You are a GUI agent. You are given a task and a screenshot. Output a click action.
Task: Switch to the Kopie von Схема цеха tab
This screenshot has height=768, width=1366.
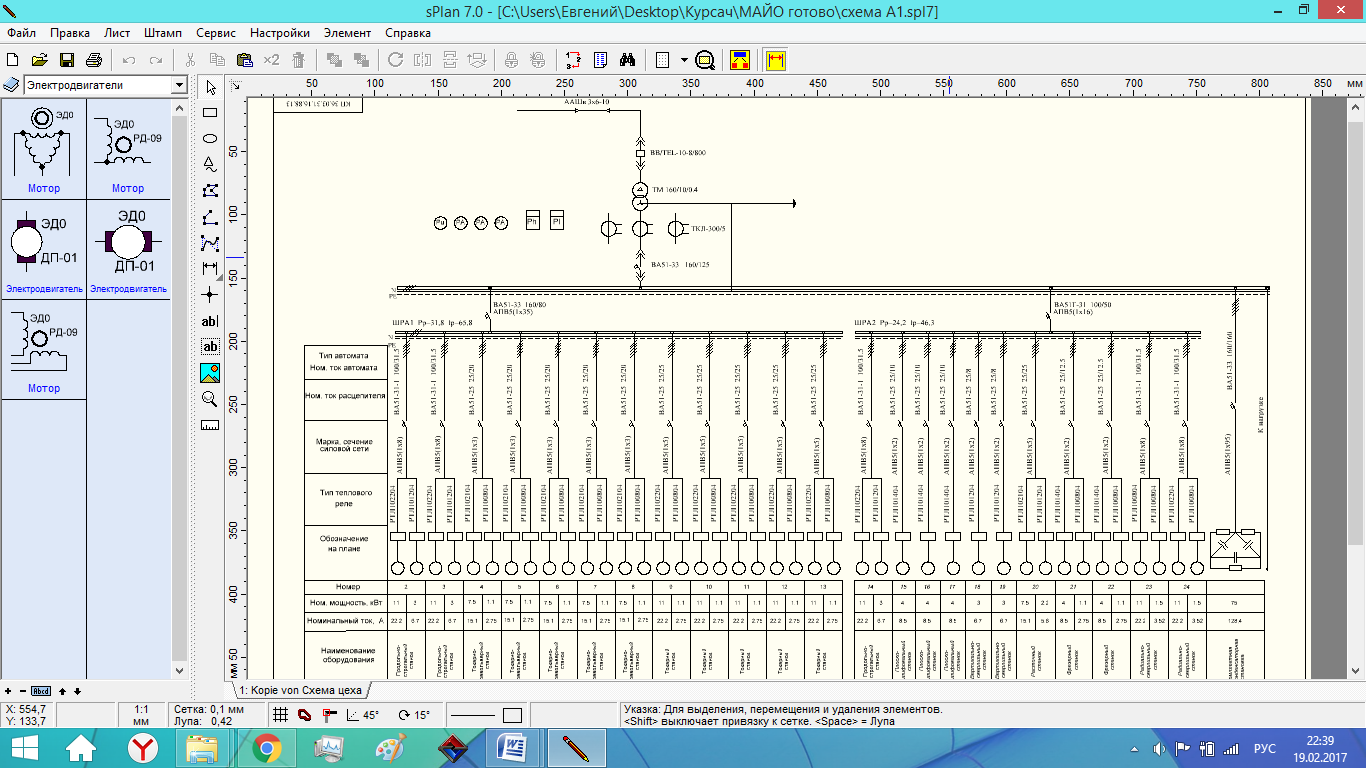click(301, 691)
